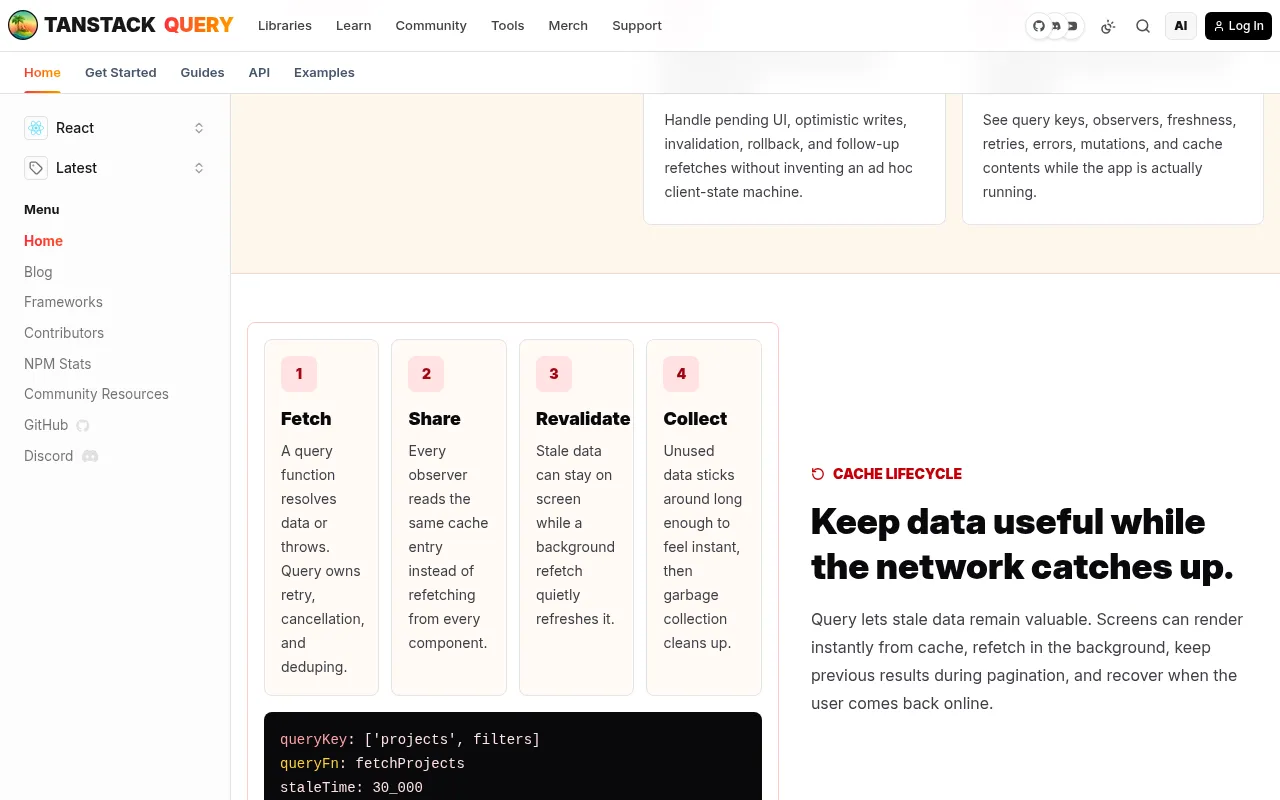Click the Latest version tag icon

(36, 168)
